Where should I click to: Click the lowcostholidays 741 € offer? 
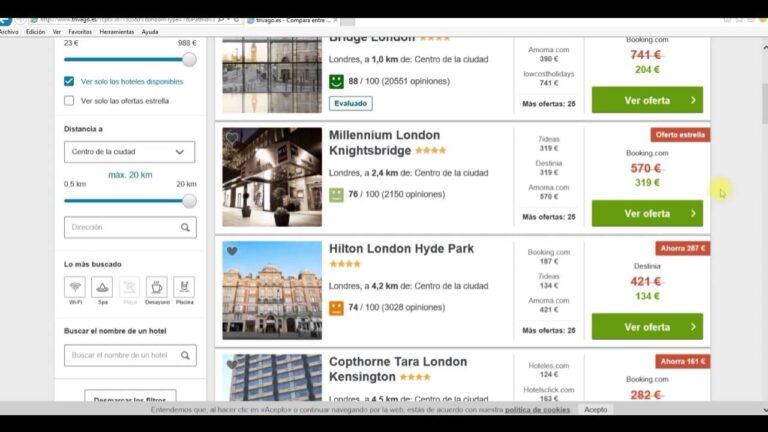coord(549,78)
